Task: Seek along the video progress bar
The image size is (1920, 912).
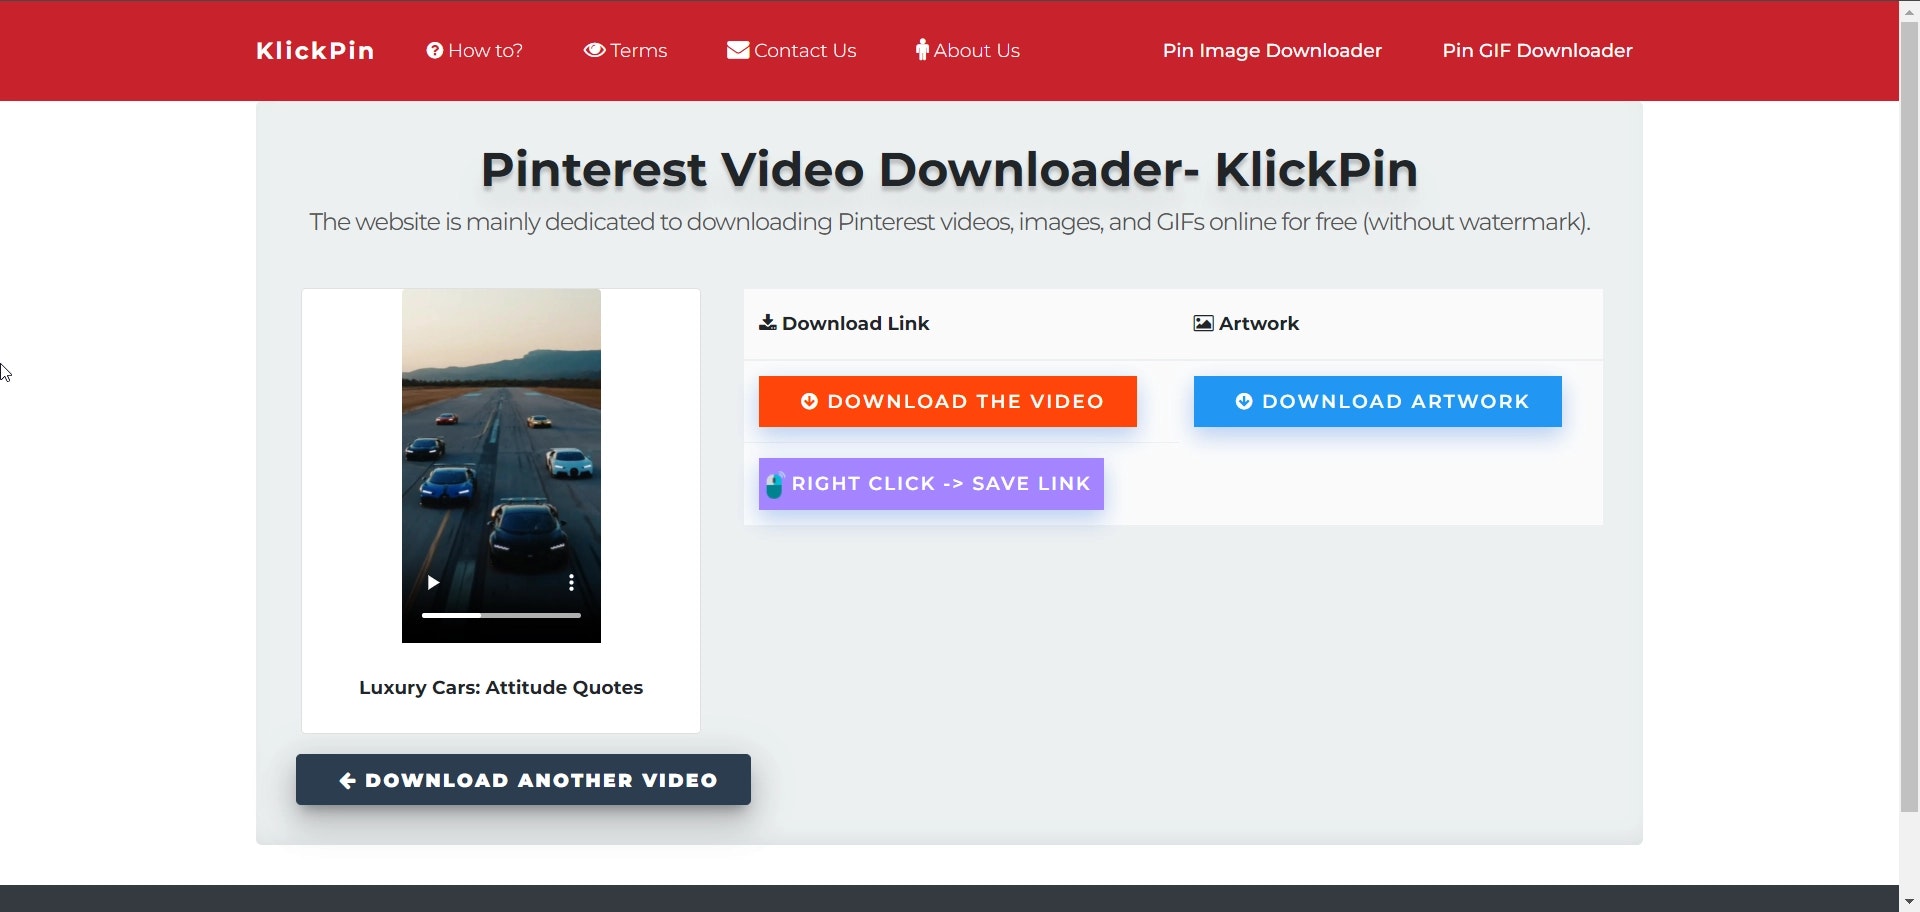Action: (501, 616)
